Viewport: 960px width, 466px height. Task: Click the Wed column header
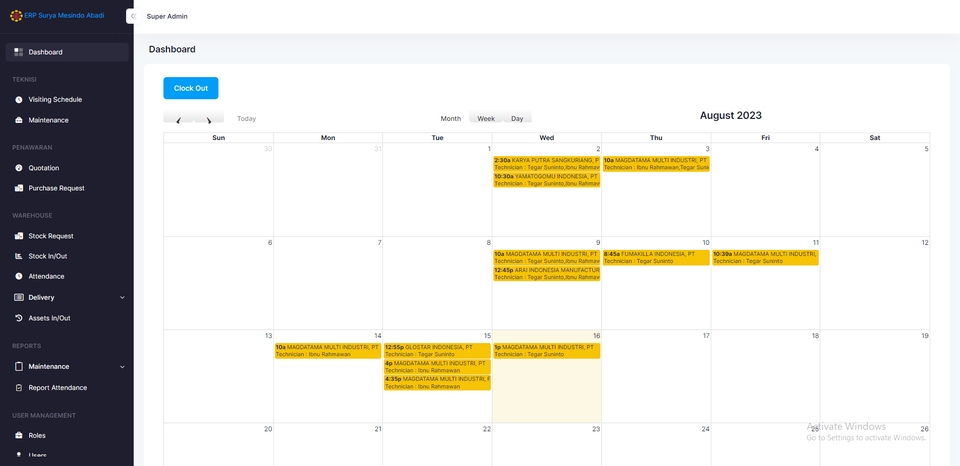pos(547,138)
